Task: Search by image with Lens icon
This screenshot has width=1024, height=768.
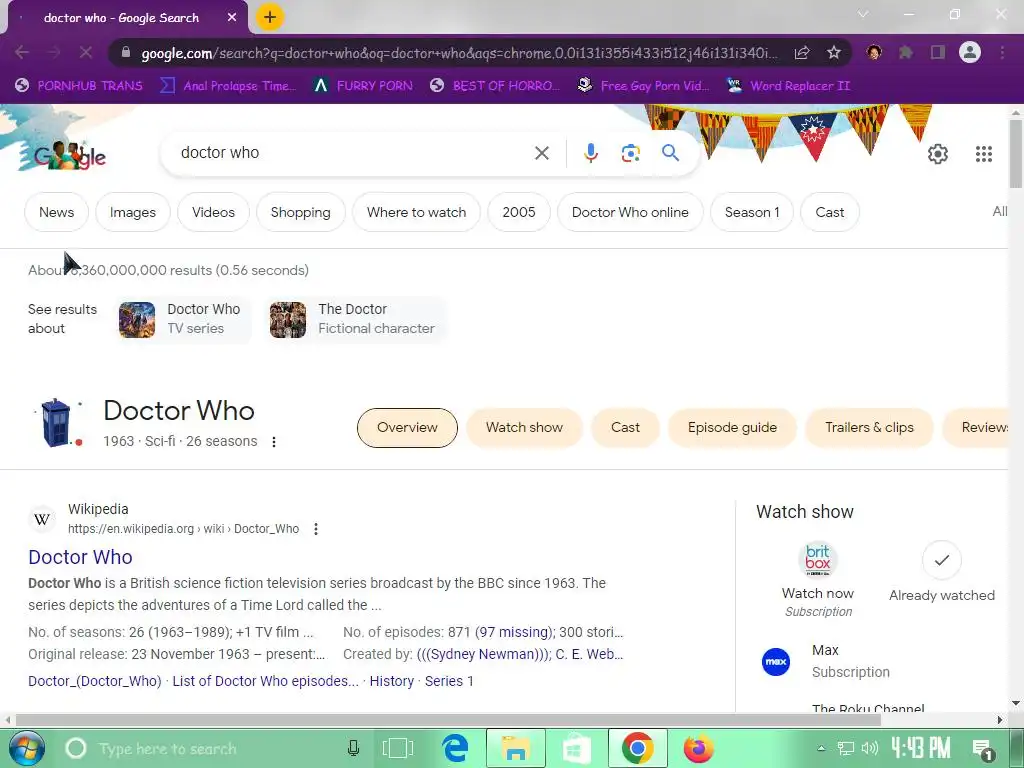Action: (630, 153)
